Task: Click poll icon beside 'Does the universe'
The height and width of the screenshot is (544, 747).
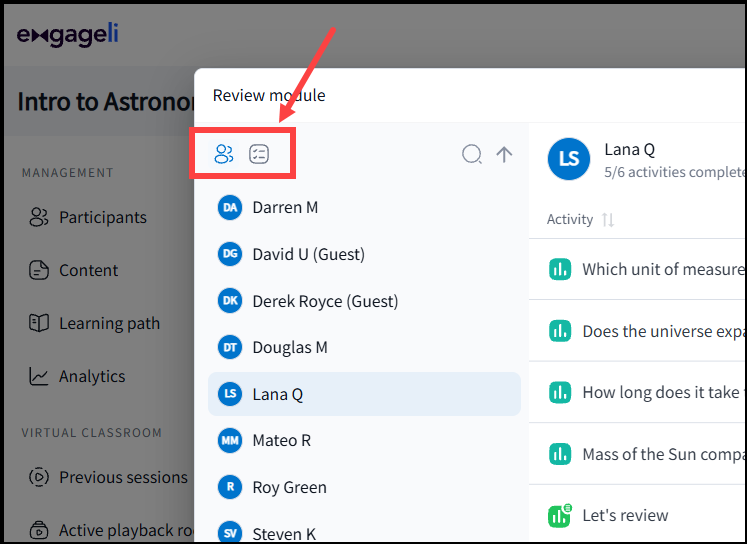Action: [x=560, y=331]
